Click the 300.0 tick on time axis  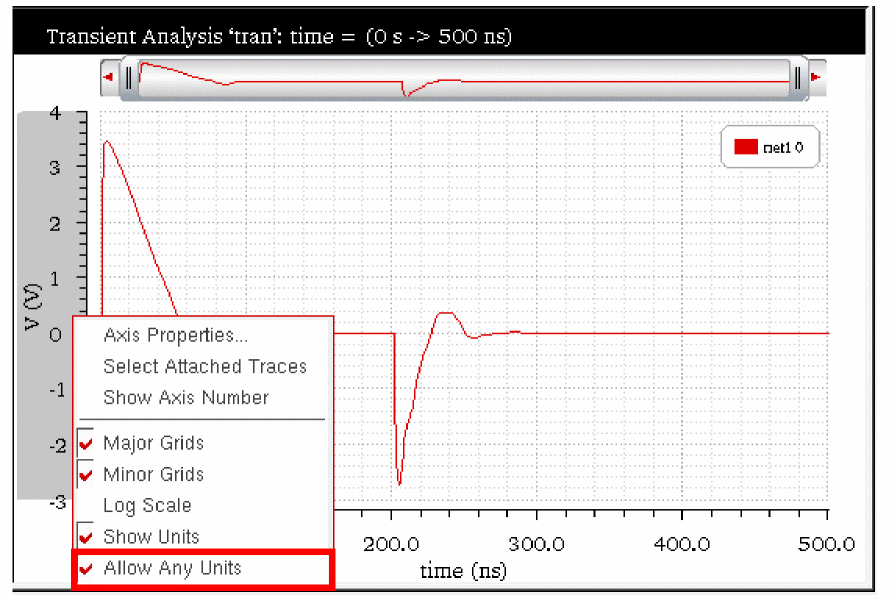[537, 544]
